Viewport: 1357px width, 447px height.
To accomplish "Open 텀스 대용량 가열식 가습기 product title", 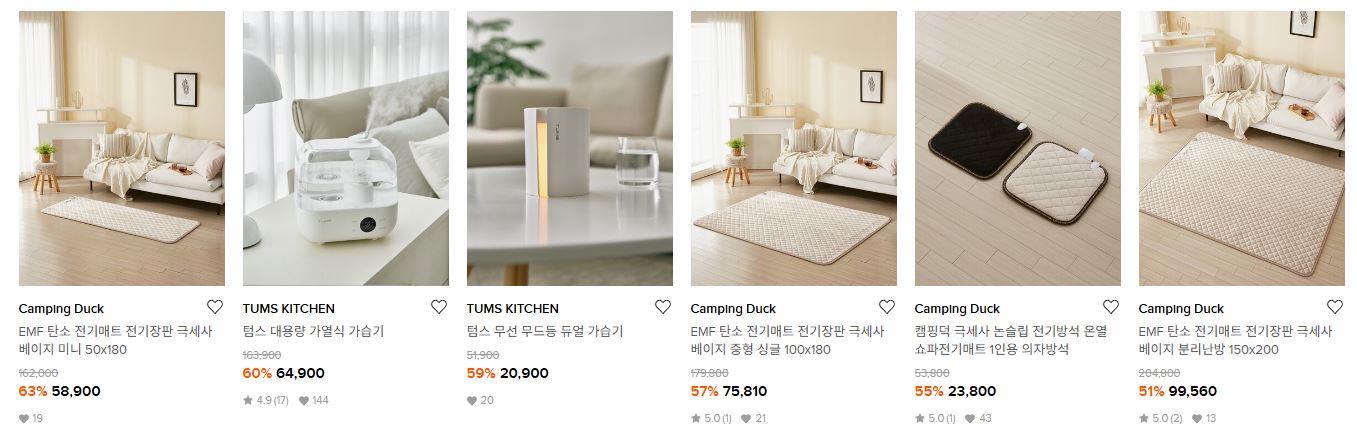I will click(313, 331).
